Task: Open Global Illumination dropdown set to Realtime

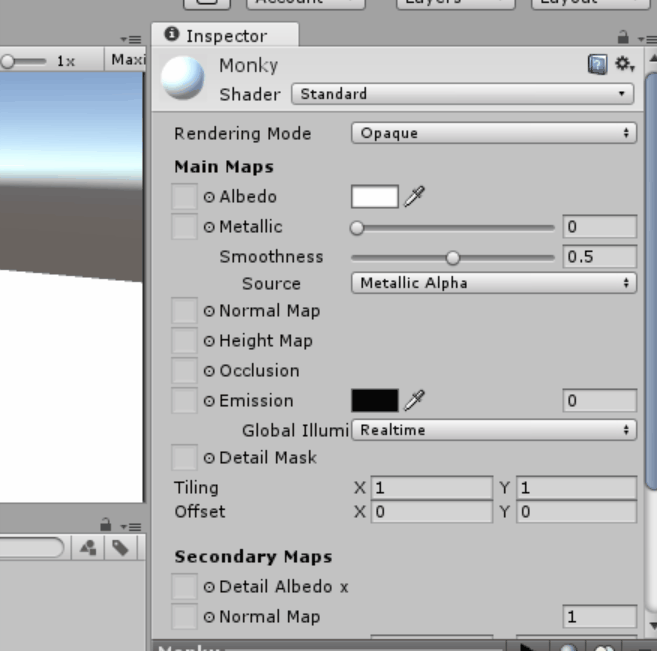Action: click(x=494, y=430)
